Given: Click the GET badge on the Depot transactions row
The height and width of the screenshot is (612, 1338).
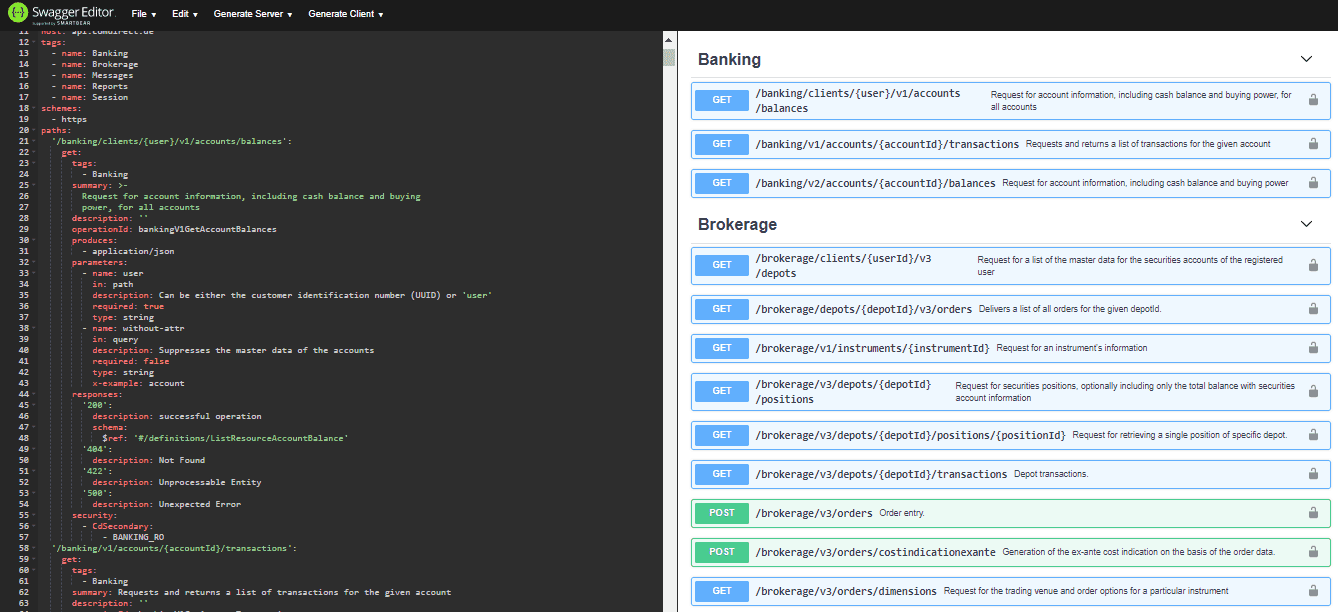Looking at the screenshot, I should [722, 474].
